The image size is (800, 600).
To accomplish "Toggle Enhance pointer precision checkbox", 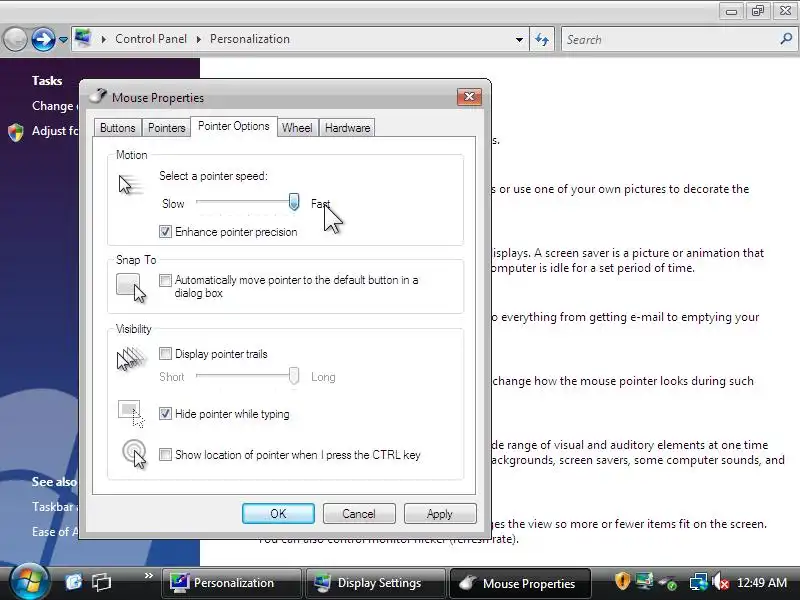I will [165, 232].
